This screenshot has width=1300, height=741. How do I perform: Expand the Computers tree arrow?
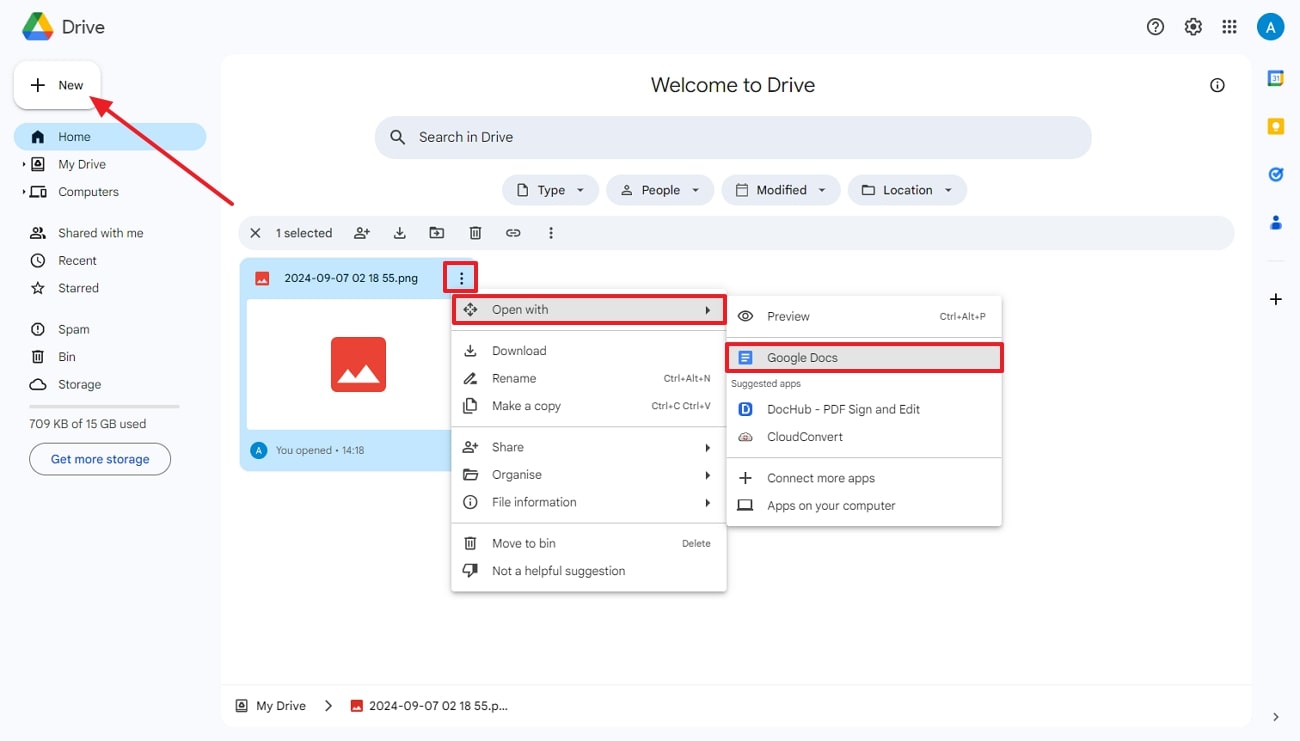coord(24,192)
